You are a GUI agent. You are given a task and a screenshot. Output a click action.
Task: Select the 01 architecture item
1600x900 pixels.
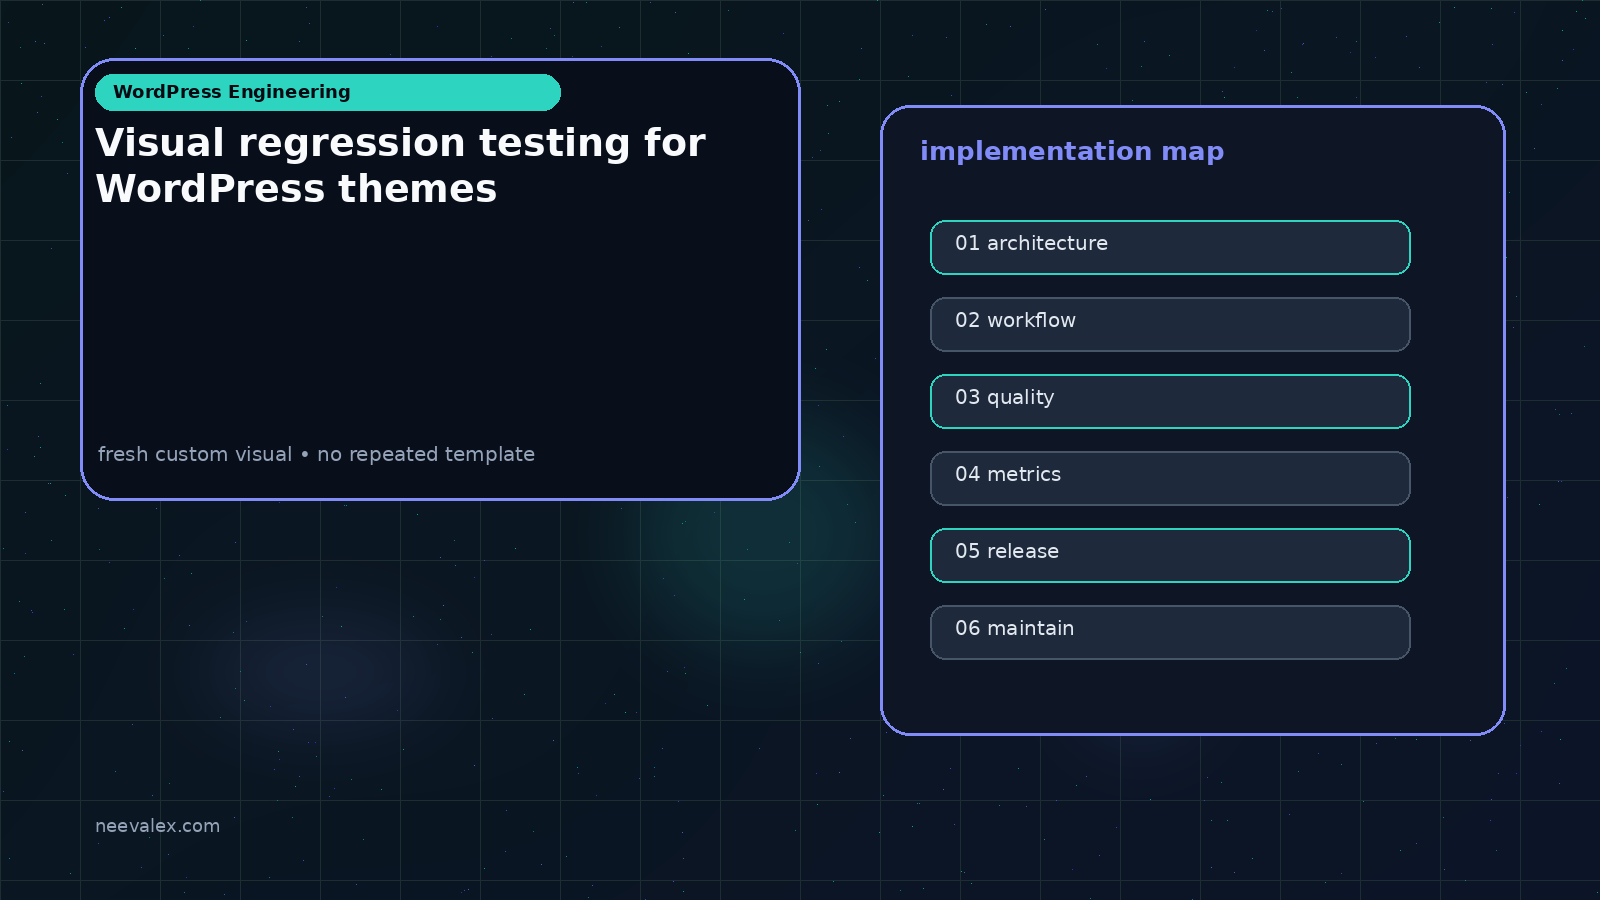click(x=1170, y=247)
